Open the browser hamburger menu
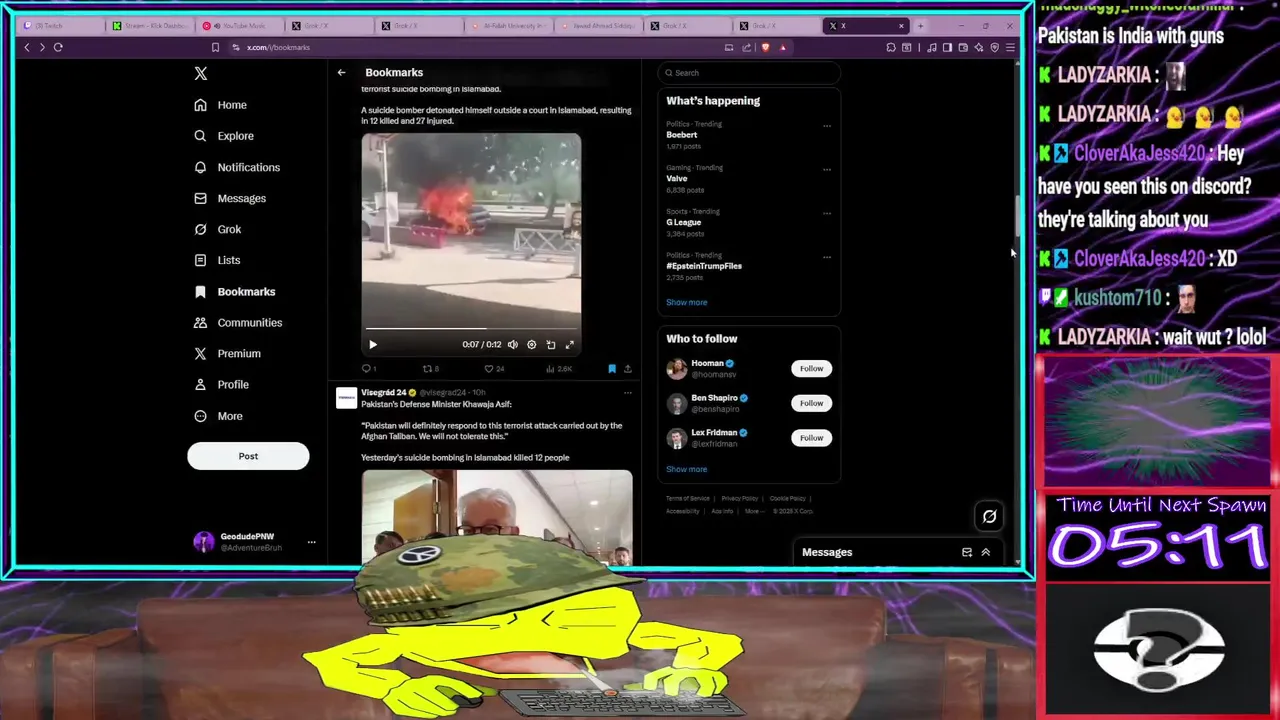 [x=1010, y=47]
